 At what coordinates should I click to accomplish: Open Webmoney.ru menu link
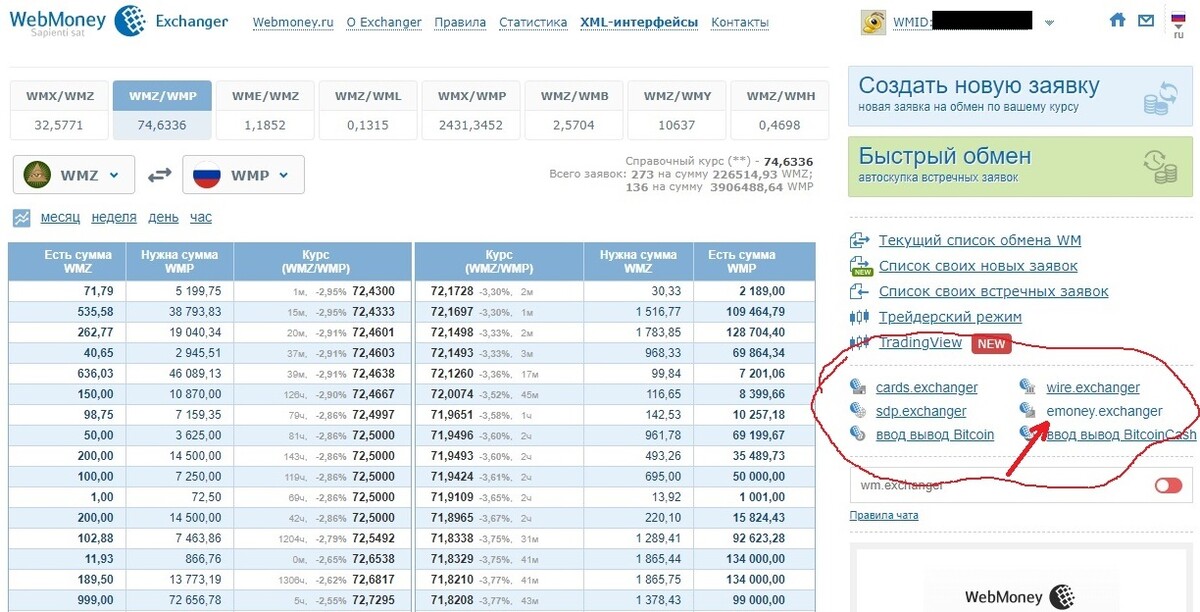(x=293, y=22)
